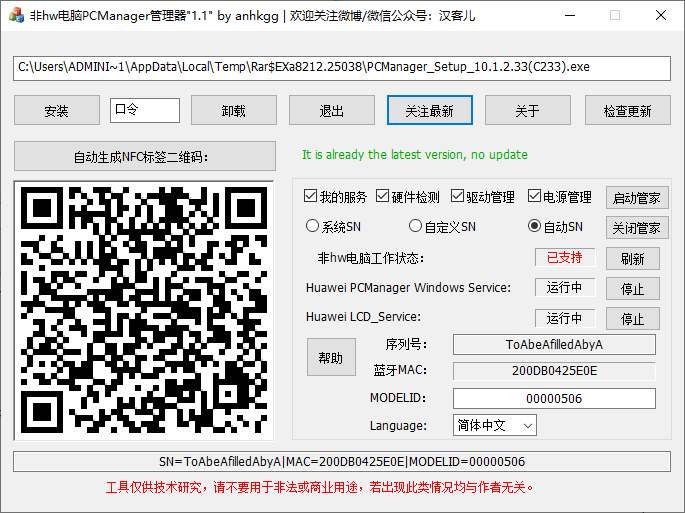Click the SN=ToAbeAfilledAbyA summary string field
685x513 pixels.
pos(342,462)
